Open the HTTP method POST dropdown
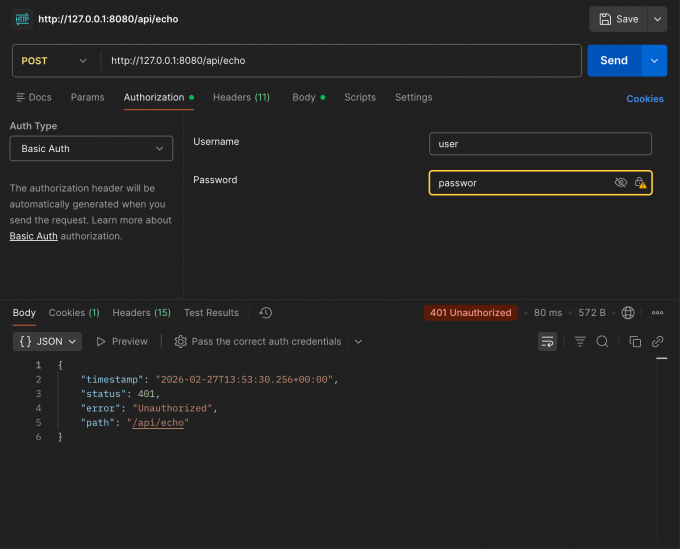Screen dimensions: 680x549 55,61
